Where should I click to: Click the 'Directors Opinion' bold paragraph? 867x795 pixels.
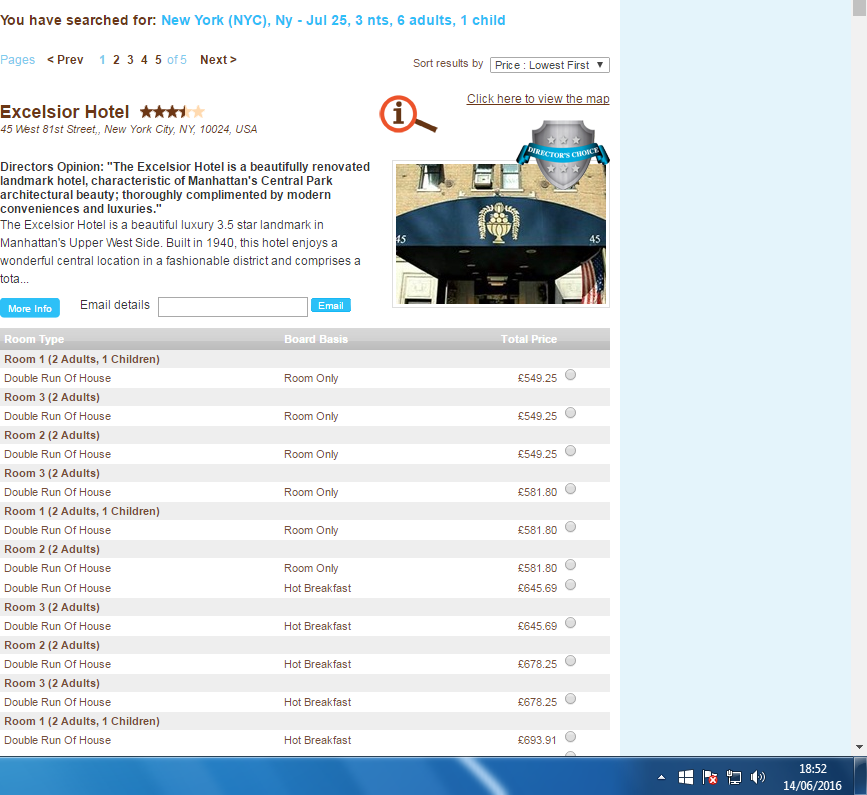pyautogui.click(x=185, y=187)
